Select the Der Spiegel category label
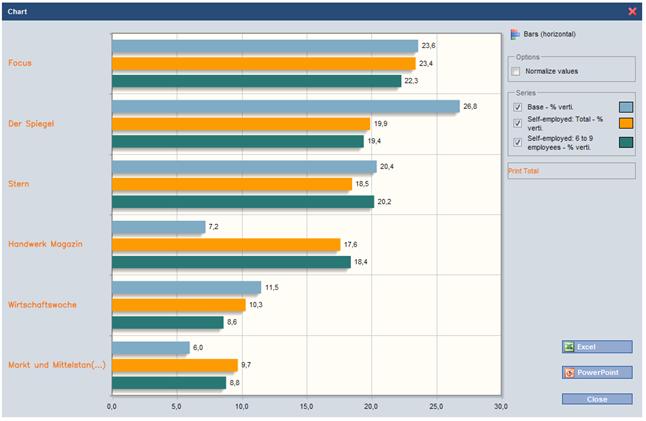Viewport: 646px width, 421px height. [x=31, y=124]
